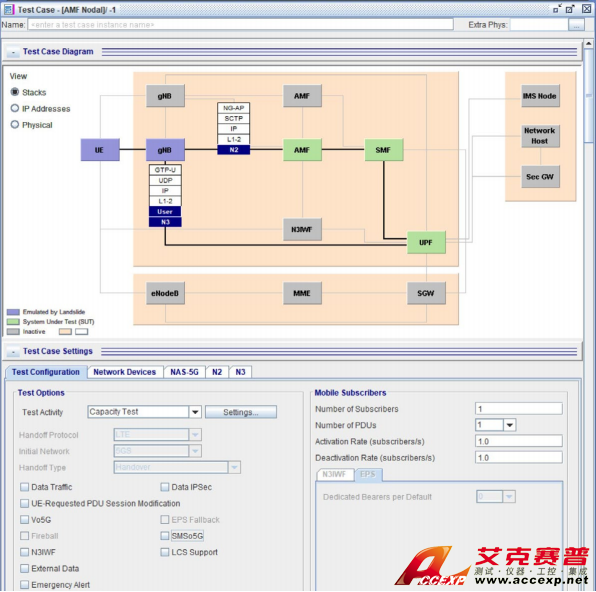Click the Settings... button

[241, 412]
